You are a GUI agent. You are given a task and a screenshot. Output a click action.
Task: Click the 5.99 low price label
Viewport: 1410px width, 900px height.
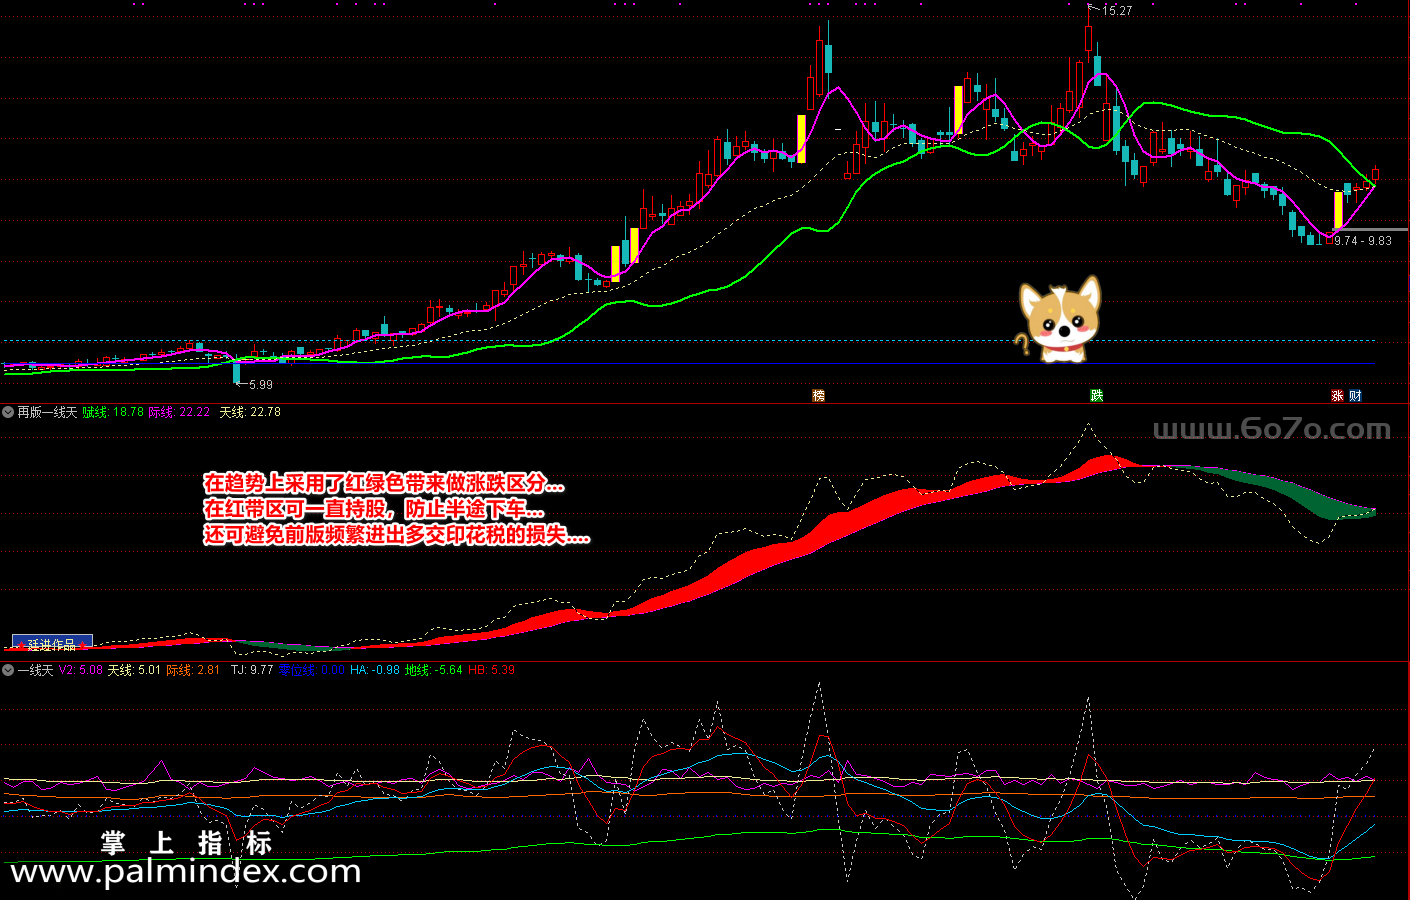pos(260,385)
